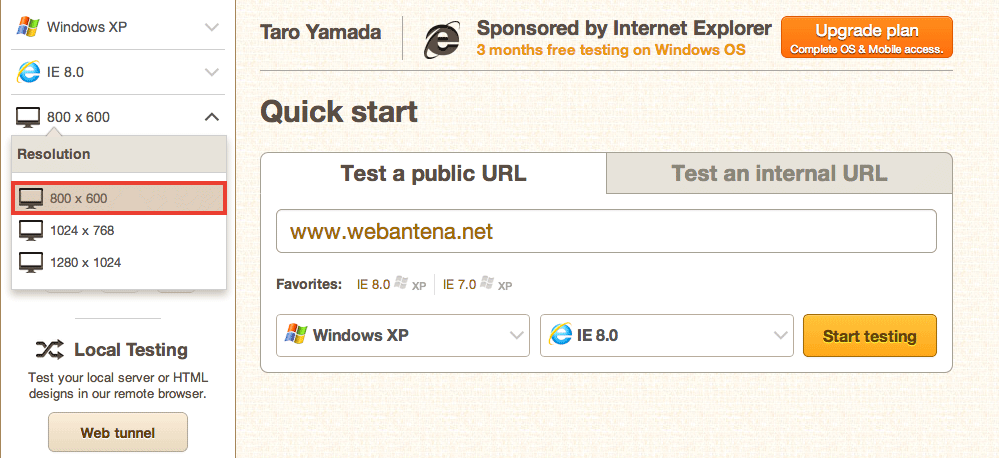Click the URL input field with www.webantena.net

606,231
